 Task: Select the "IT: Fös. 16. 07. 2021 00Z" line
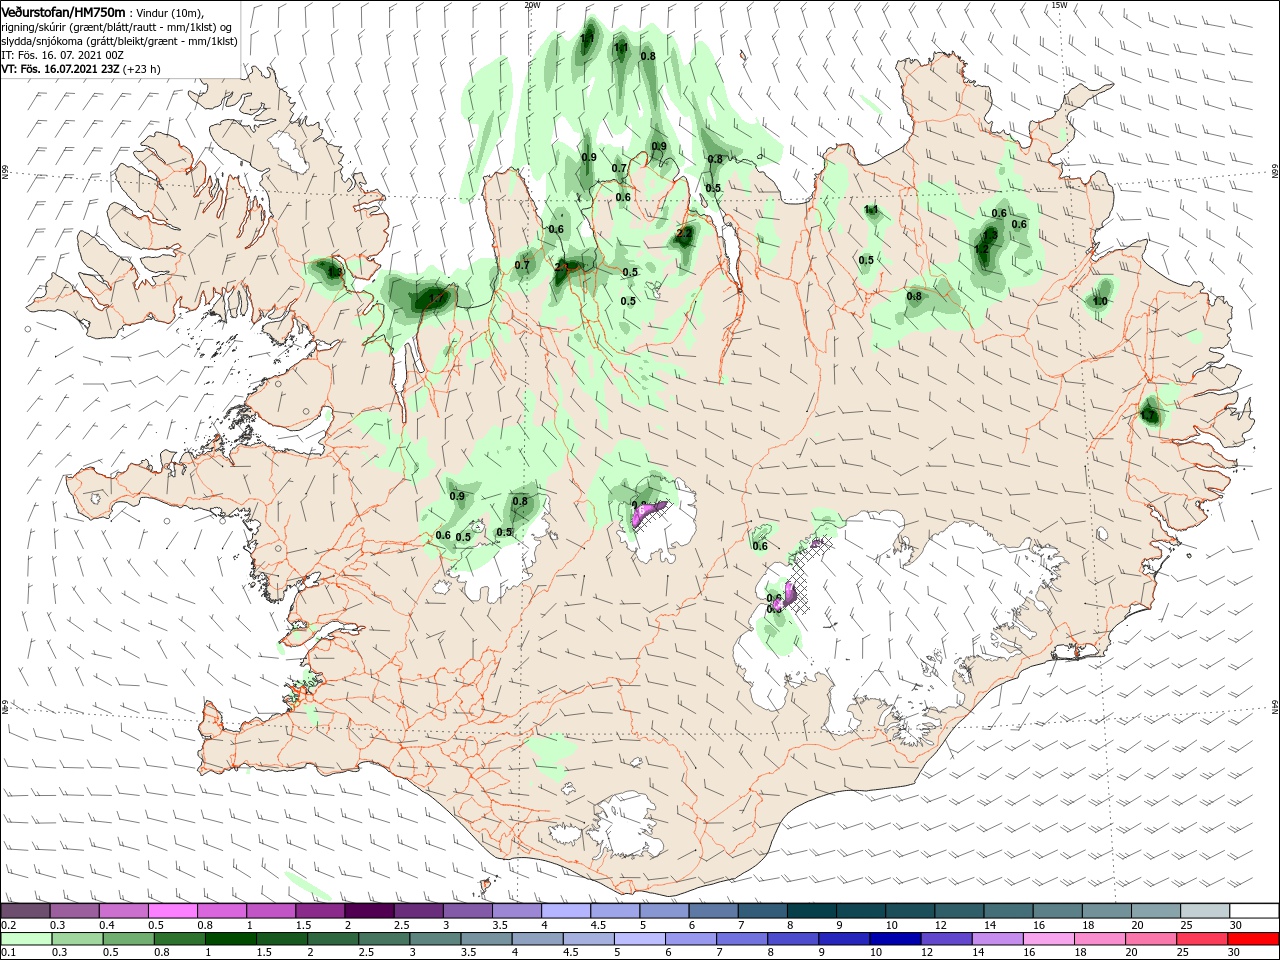[62, 55]
